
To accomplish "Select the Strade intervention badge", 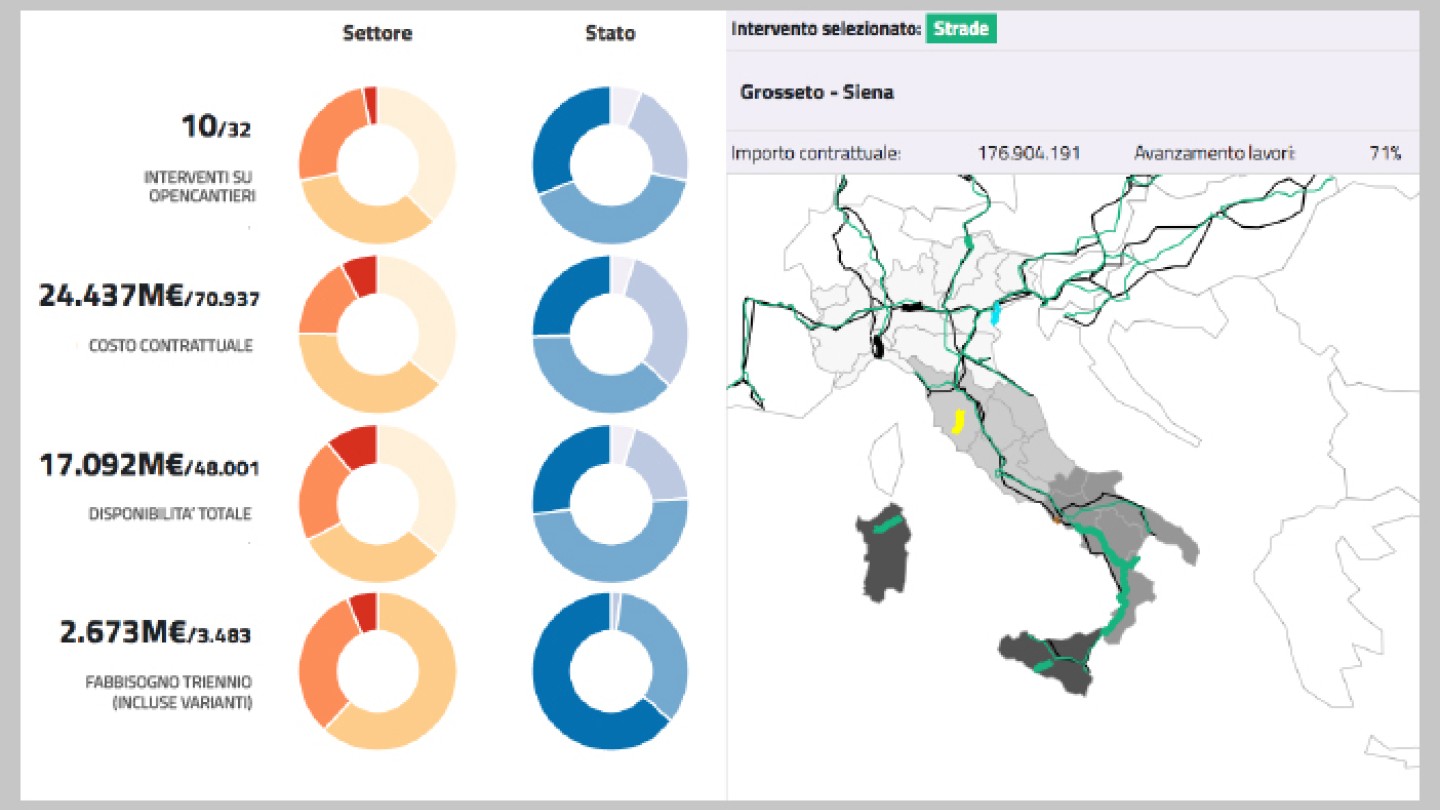I will click(961, 30).
